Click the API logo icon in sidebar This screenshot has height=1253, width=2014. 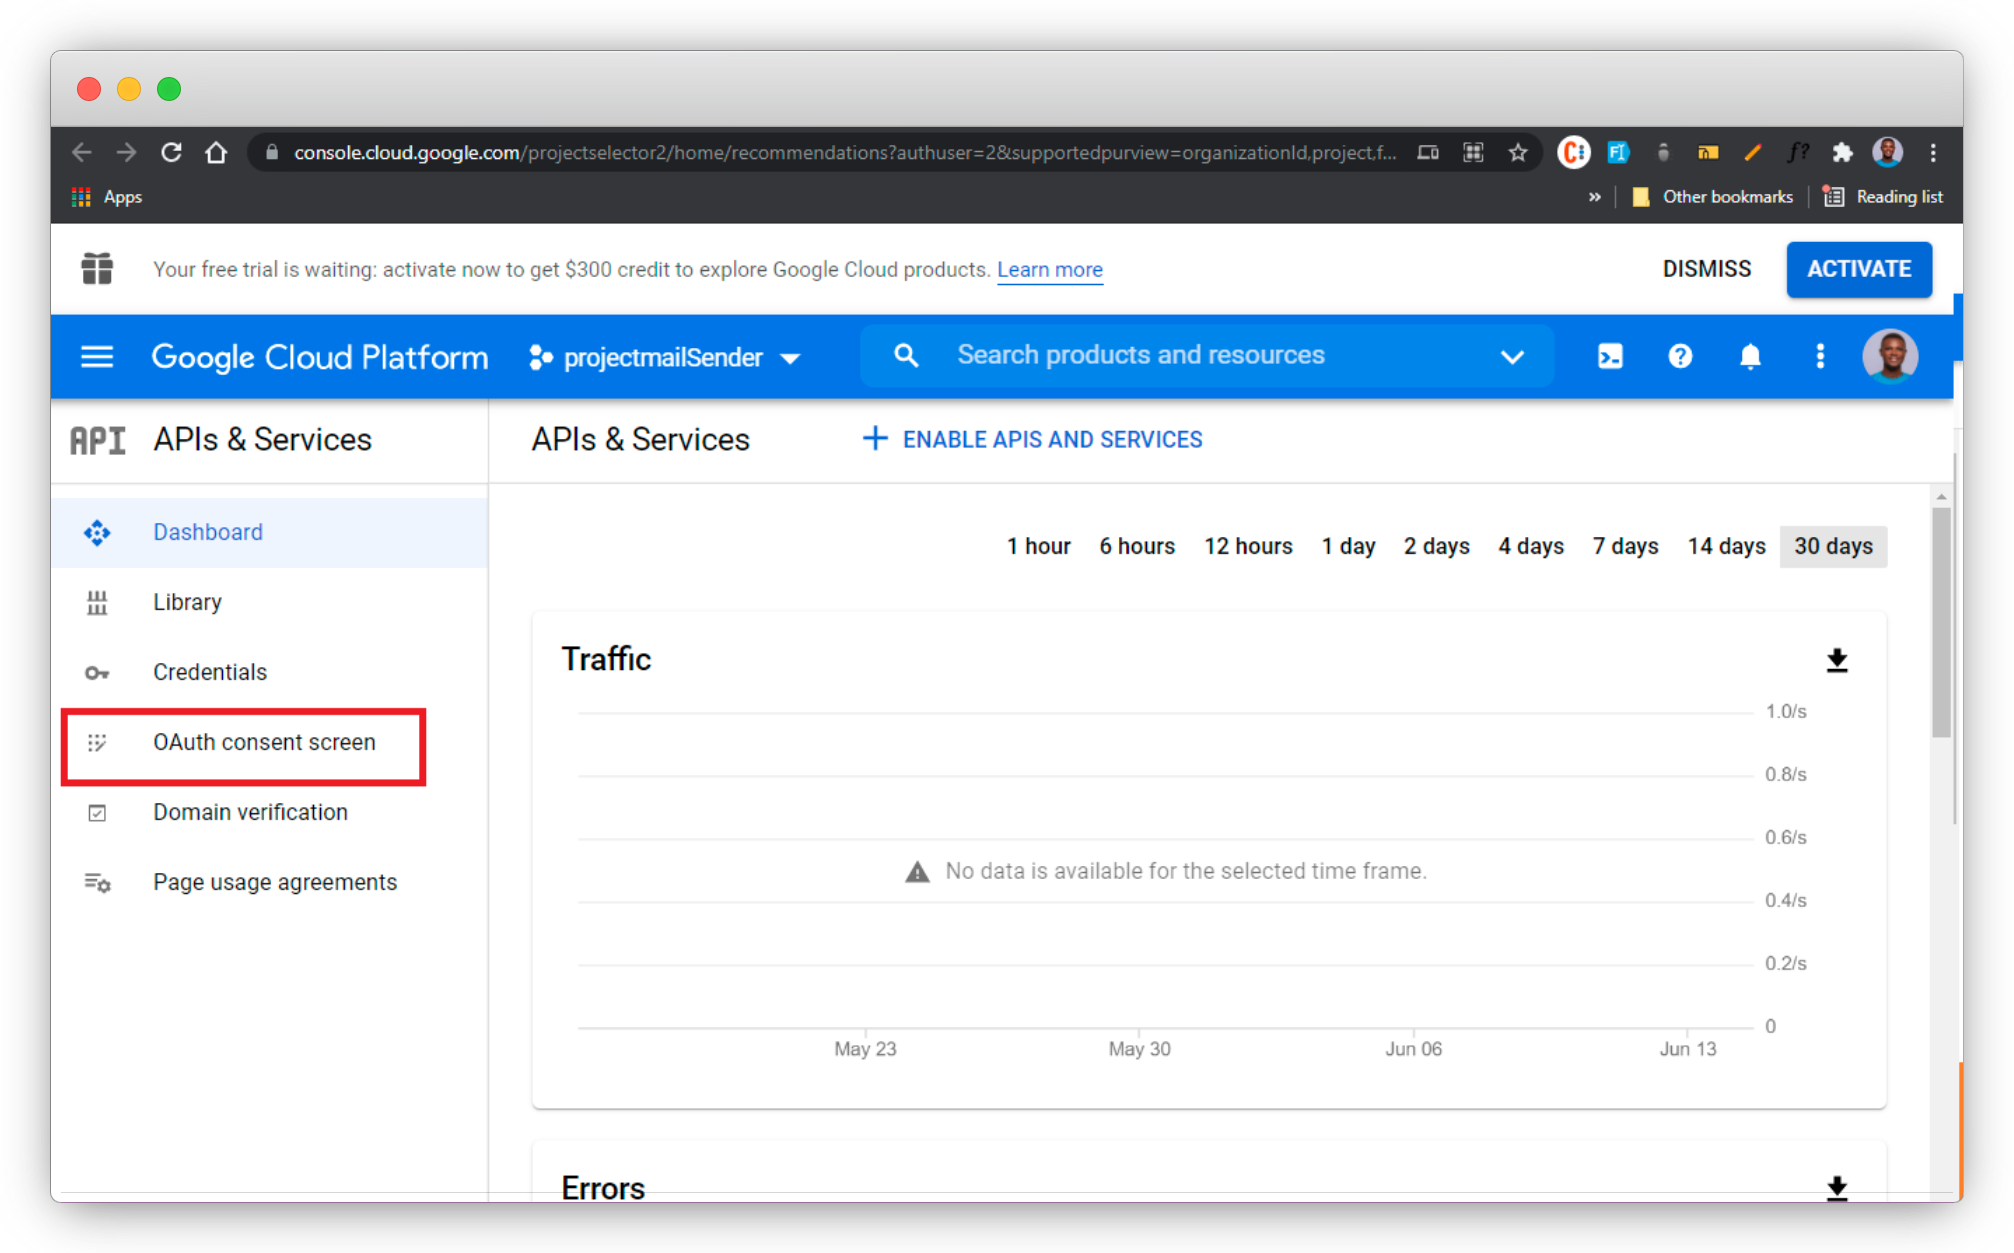pyautogui.click(x=97, y=440)
